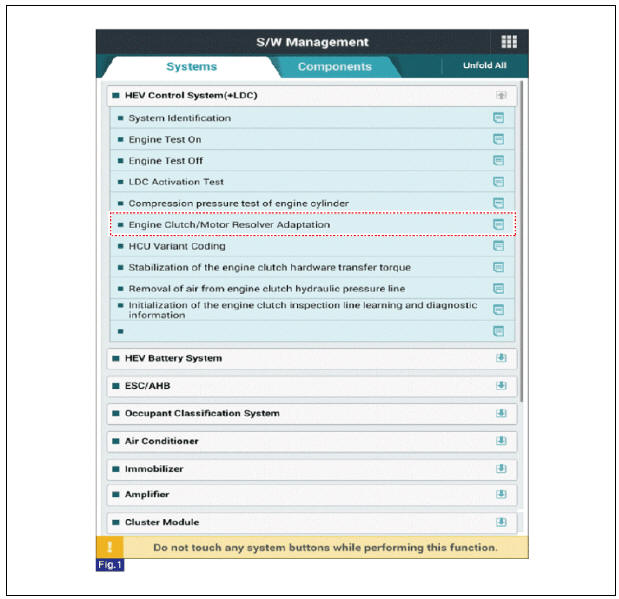Select Compression pressure test of engine cylinder
Viewport: 619px width, 599px height.
[x=312, y=203]
